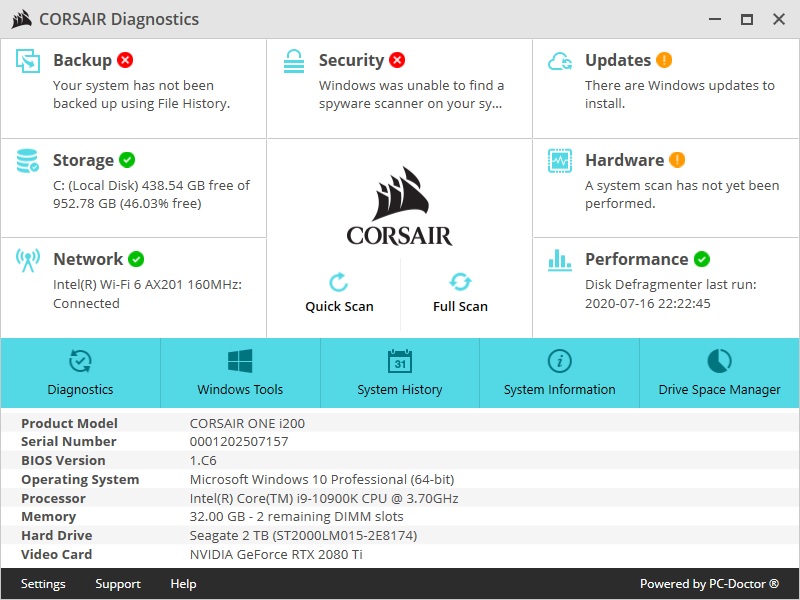This screenshot has width=800, height=600.
Task: Click Hard Drive value 'Seagate 2 TB'
Action: pyautogui.click(x=303, y=536)
